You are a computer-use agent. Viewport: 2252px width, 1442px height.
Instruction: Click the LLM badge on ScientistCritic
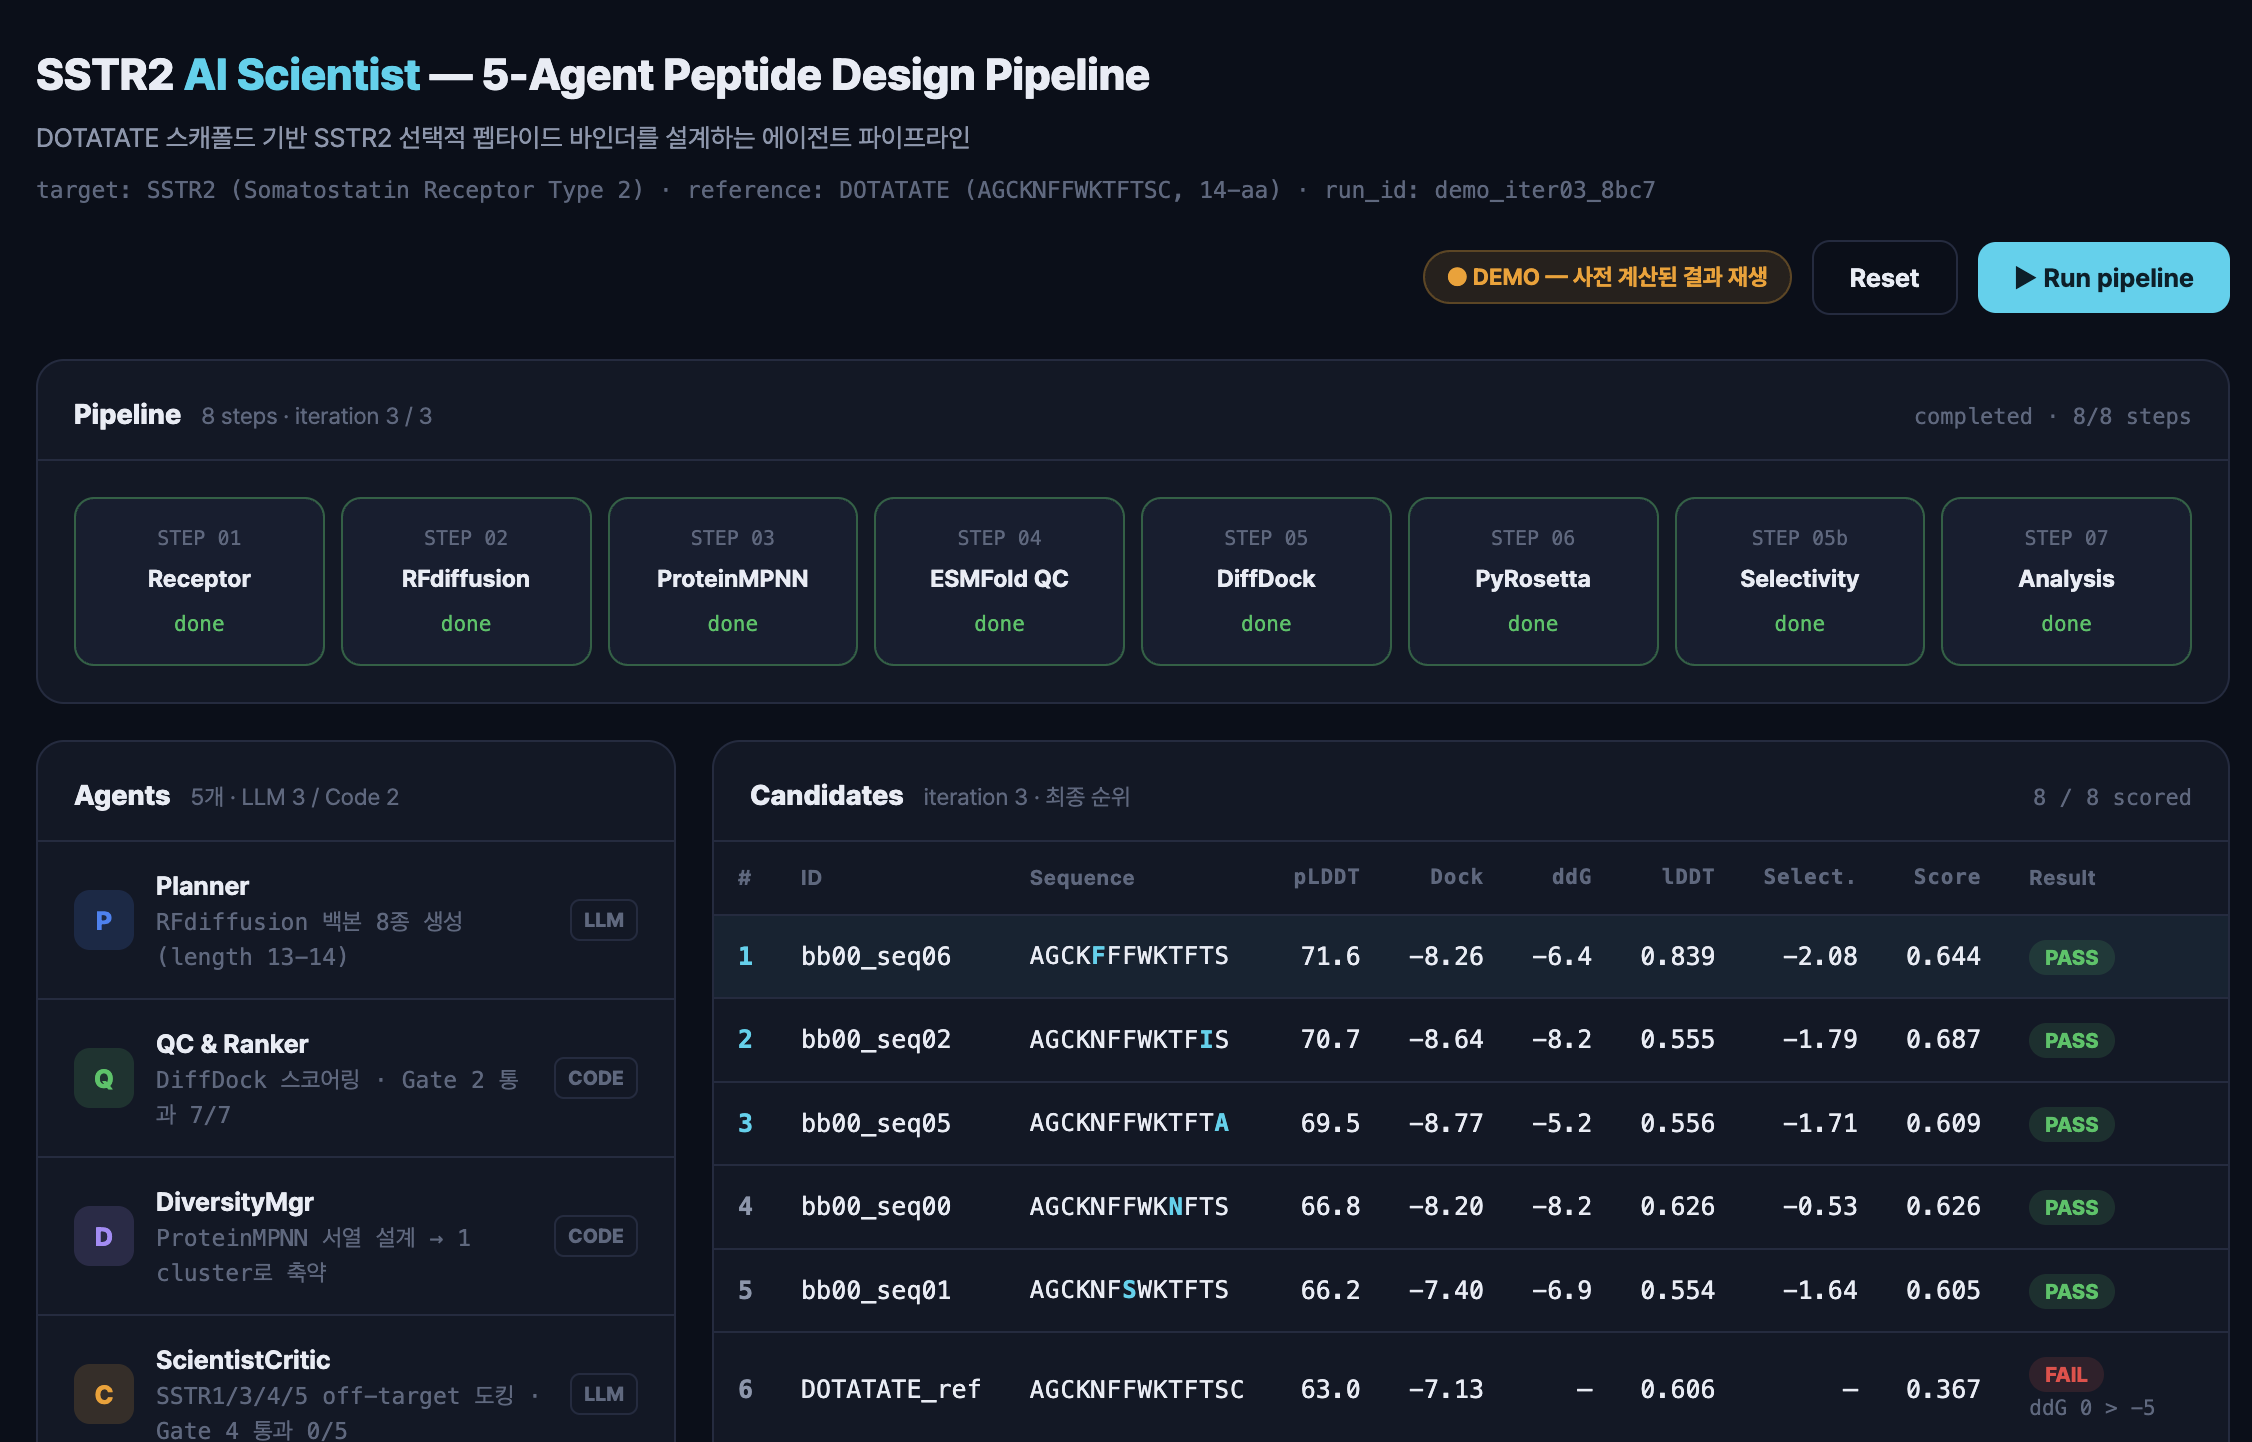[604, 1394]
